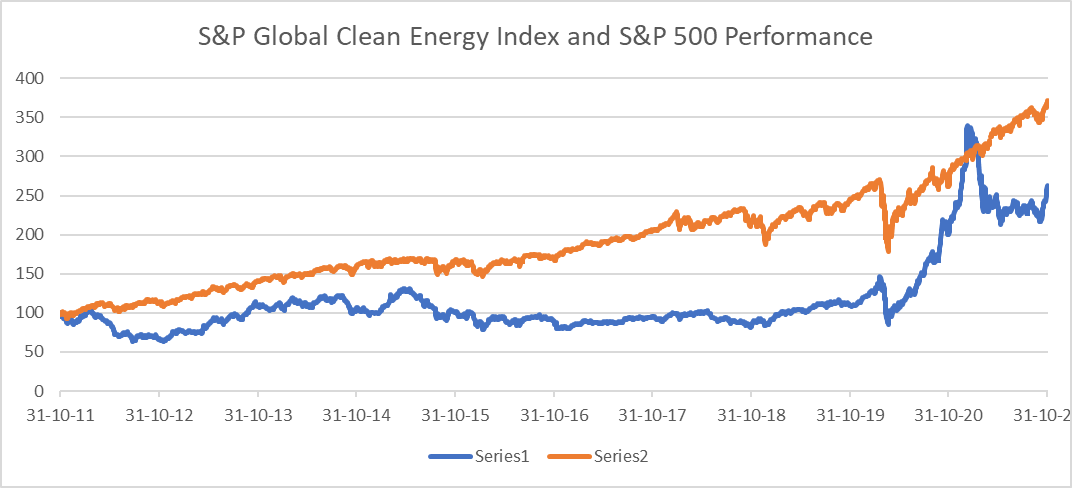Image resolution: width=1072 pixels, height=488 pixels.
Task: Select the 31-10-13 date axis label
Action: [258, 414]
